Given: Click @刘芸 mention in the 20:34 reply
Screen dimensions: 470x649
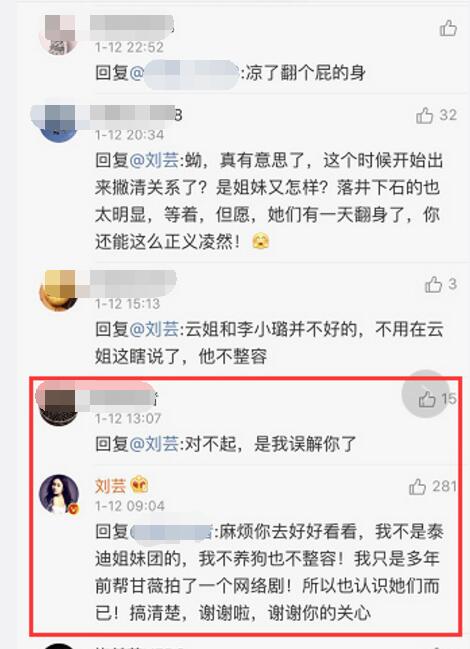Looking at the screenshot, I should click(x=154, y=160).
